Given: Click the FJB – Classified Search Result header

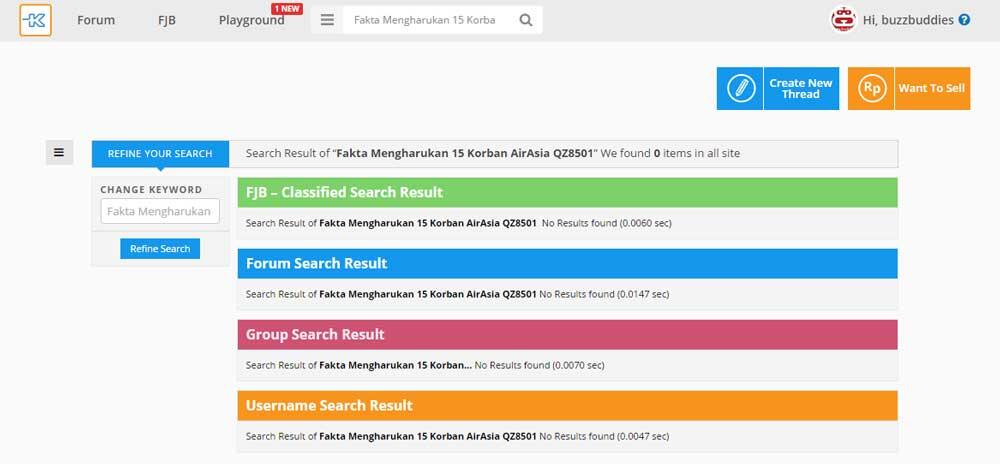Looking at the screenshot, I should [x=568, y=192].
